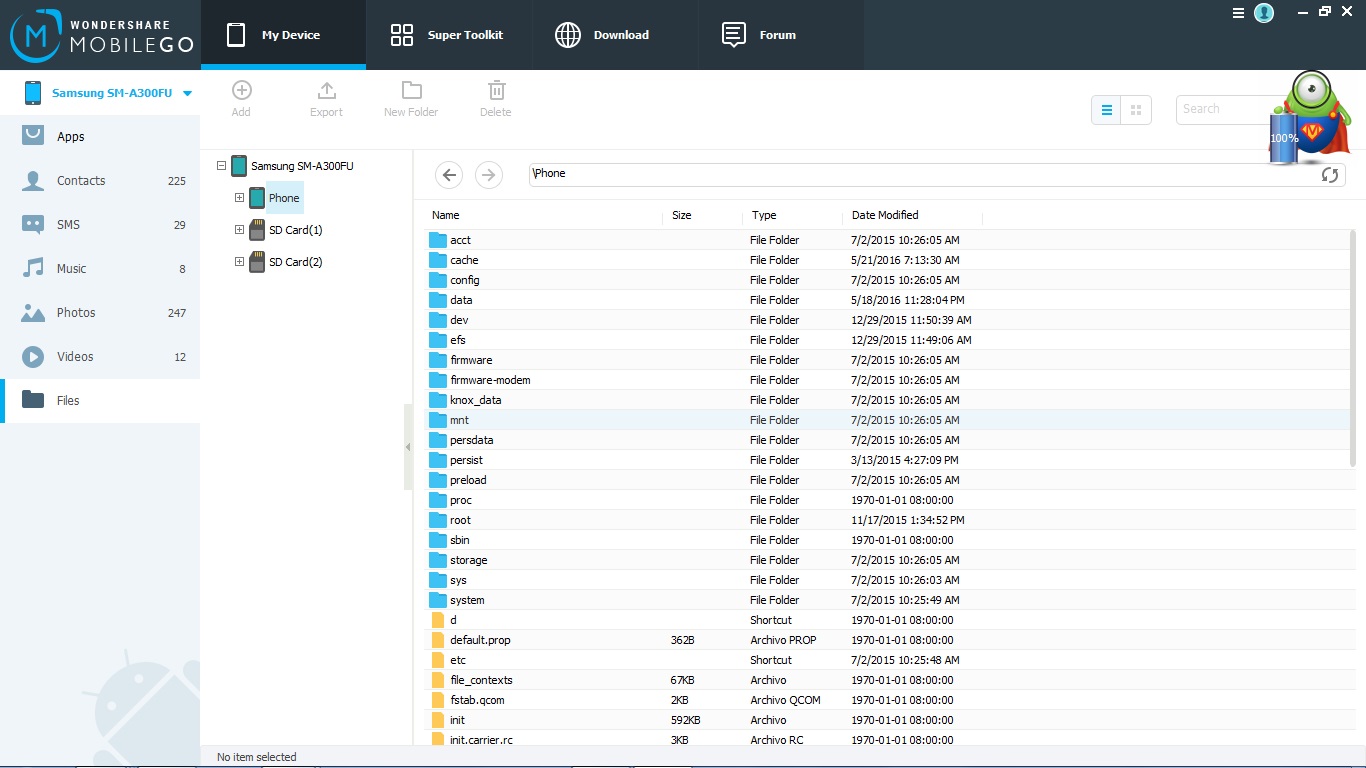Viewport: 1366px width, 768px height.
Task: Expand the Phone tree node
Action: point(239,198)
